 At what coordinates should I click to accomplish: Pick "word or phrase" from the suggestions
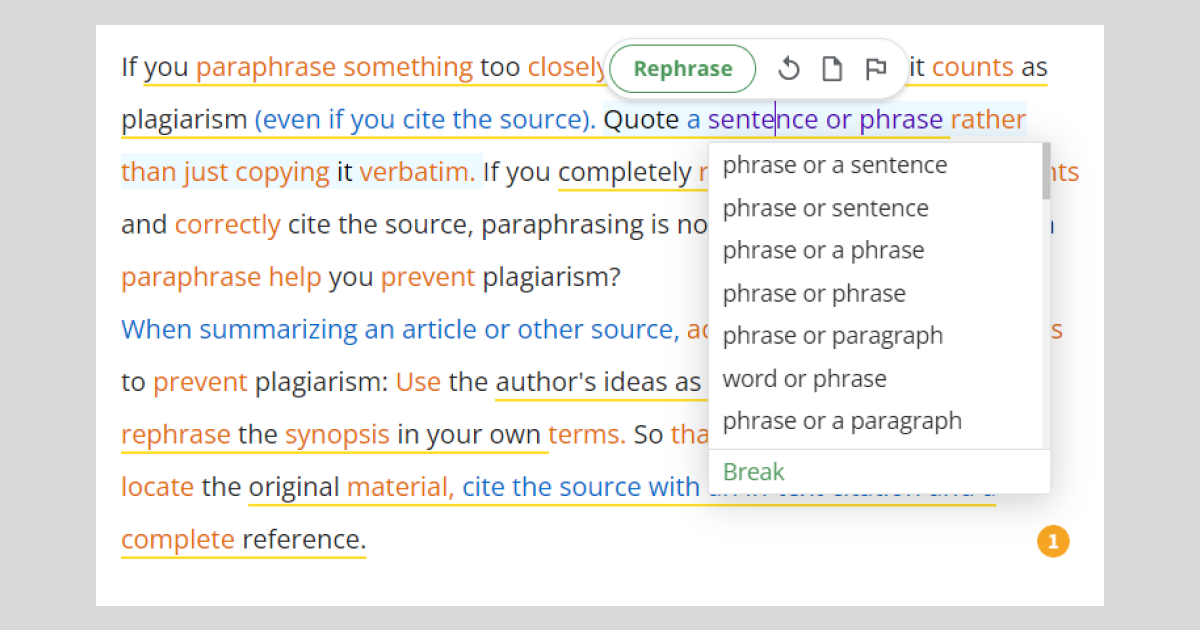[x=804, y=379]
